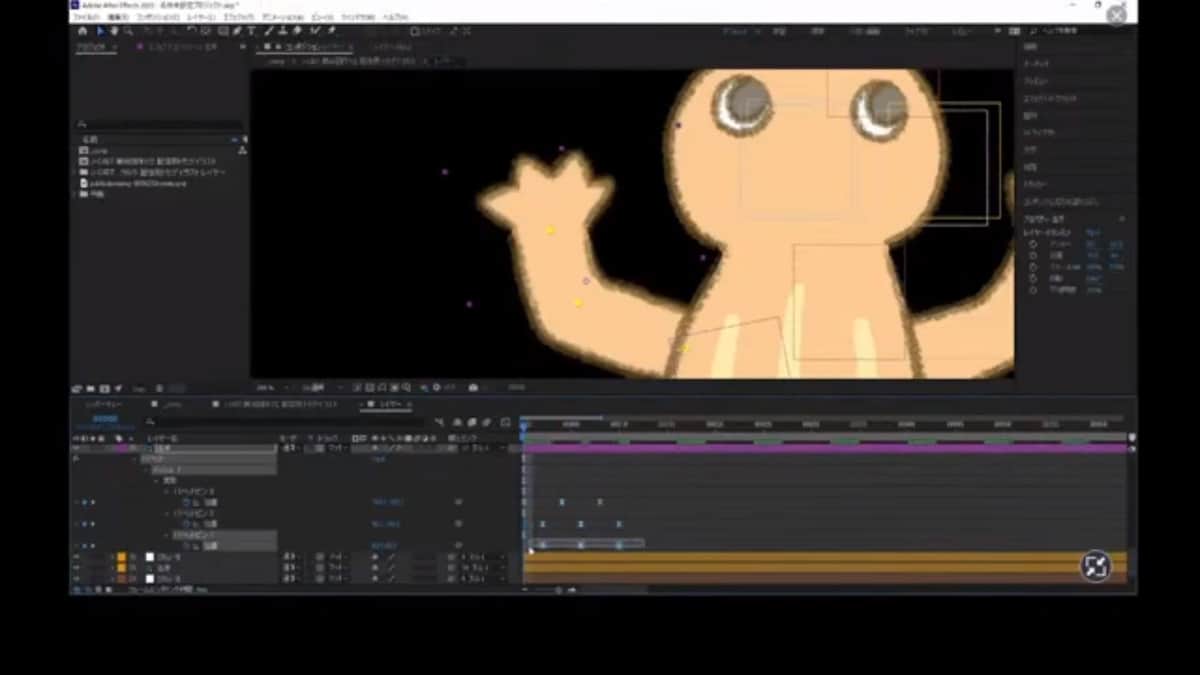This screenshot has height=675, width=1200.
Task: Select the Type (T) tool
Action: pos(251,31)
